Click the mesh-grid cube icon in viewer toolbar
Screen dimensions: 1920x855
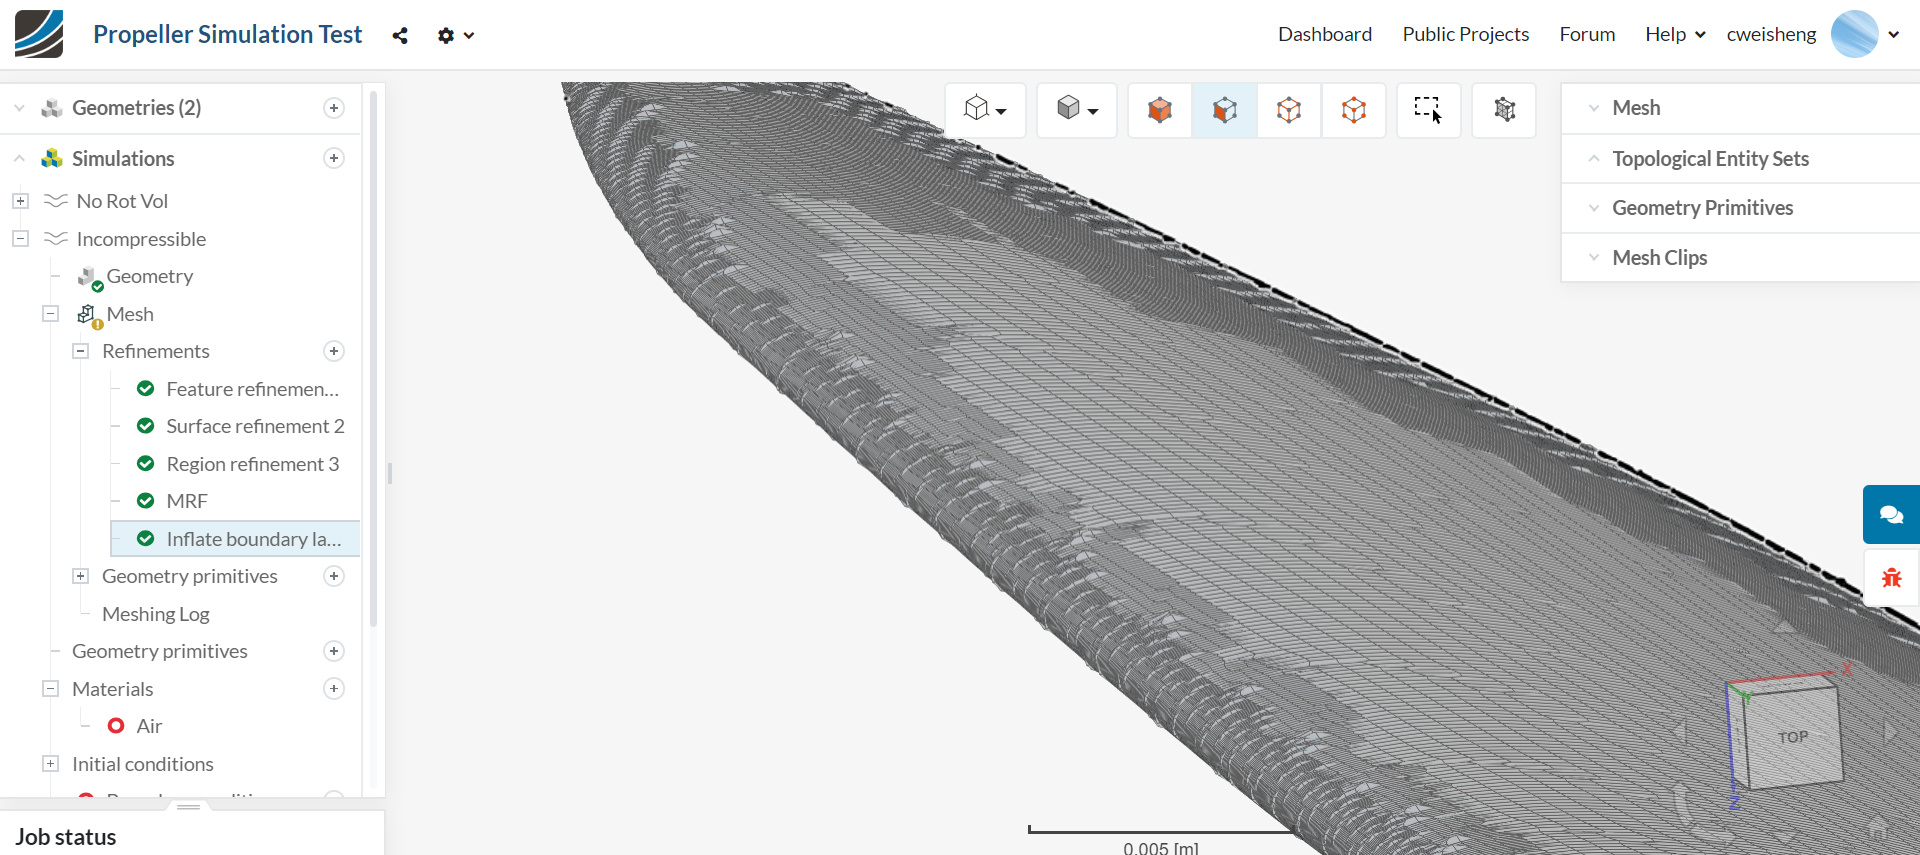pos(1504,109)
